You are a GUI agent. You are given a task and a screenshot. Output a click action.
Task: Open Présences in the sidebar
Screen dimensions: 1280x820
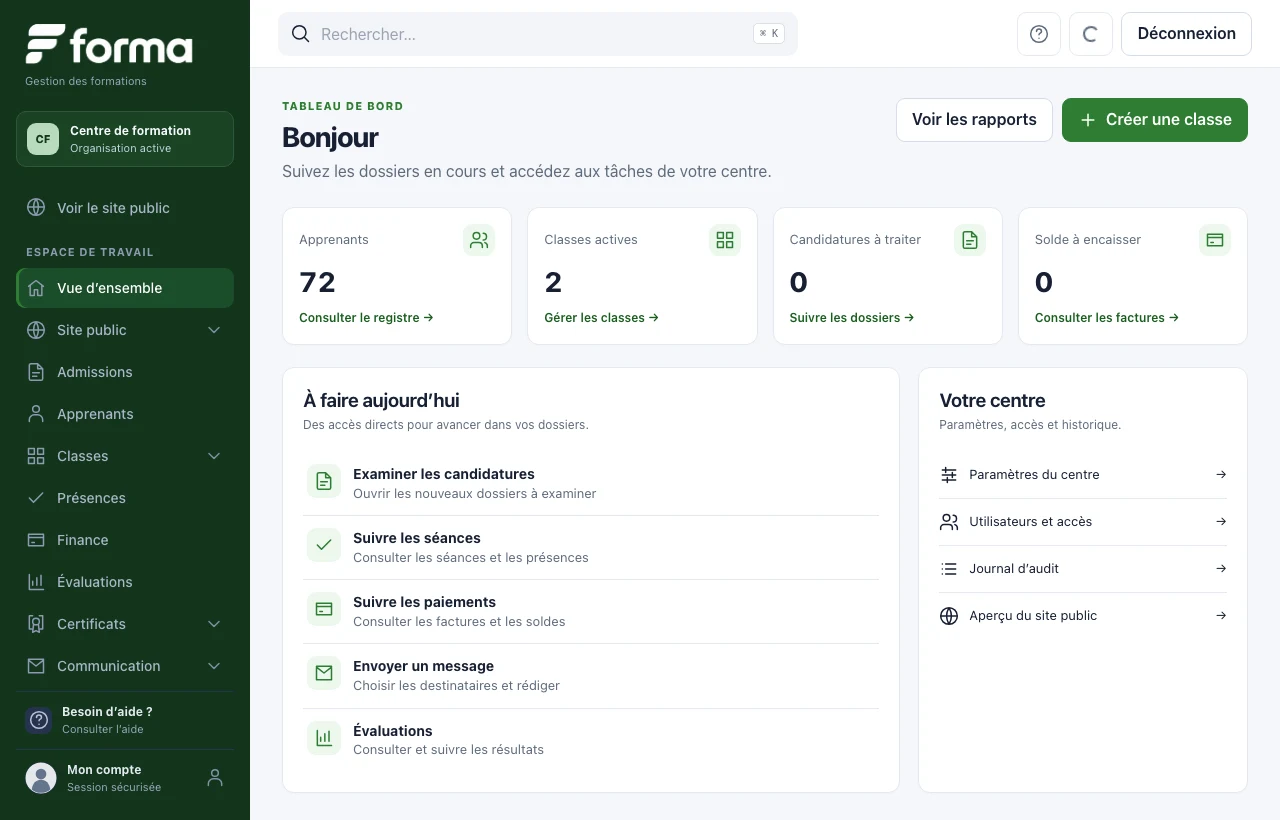pos(125,498)
